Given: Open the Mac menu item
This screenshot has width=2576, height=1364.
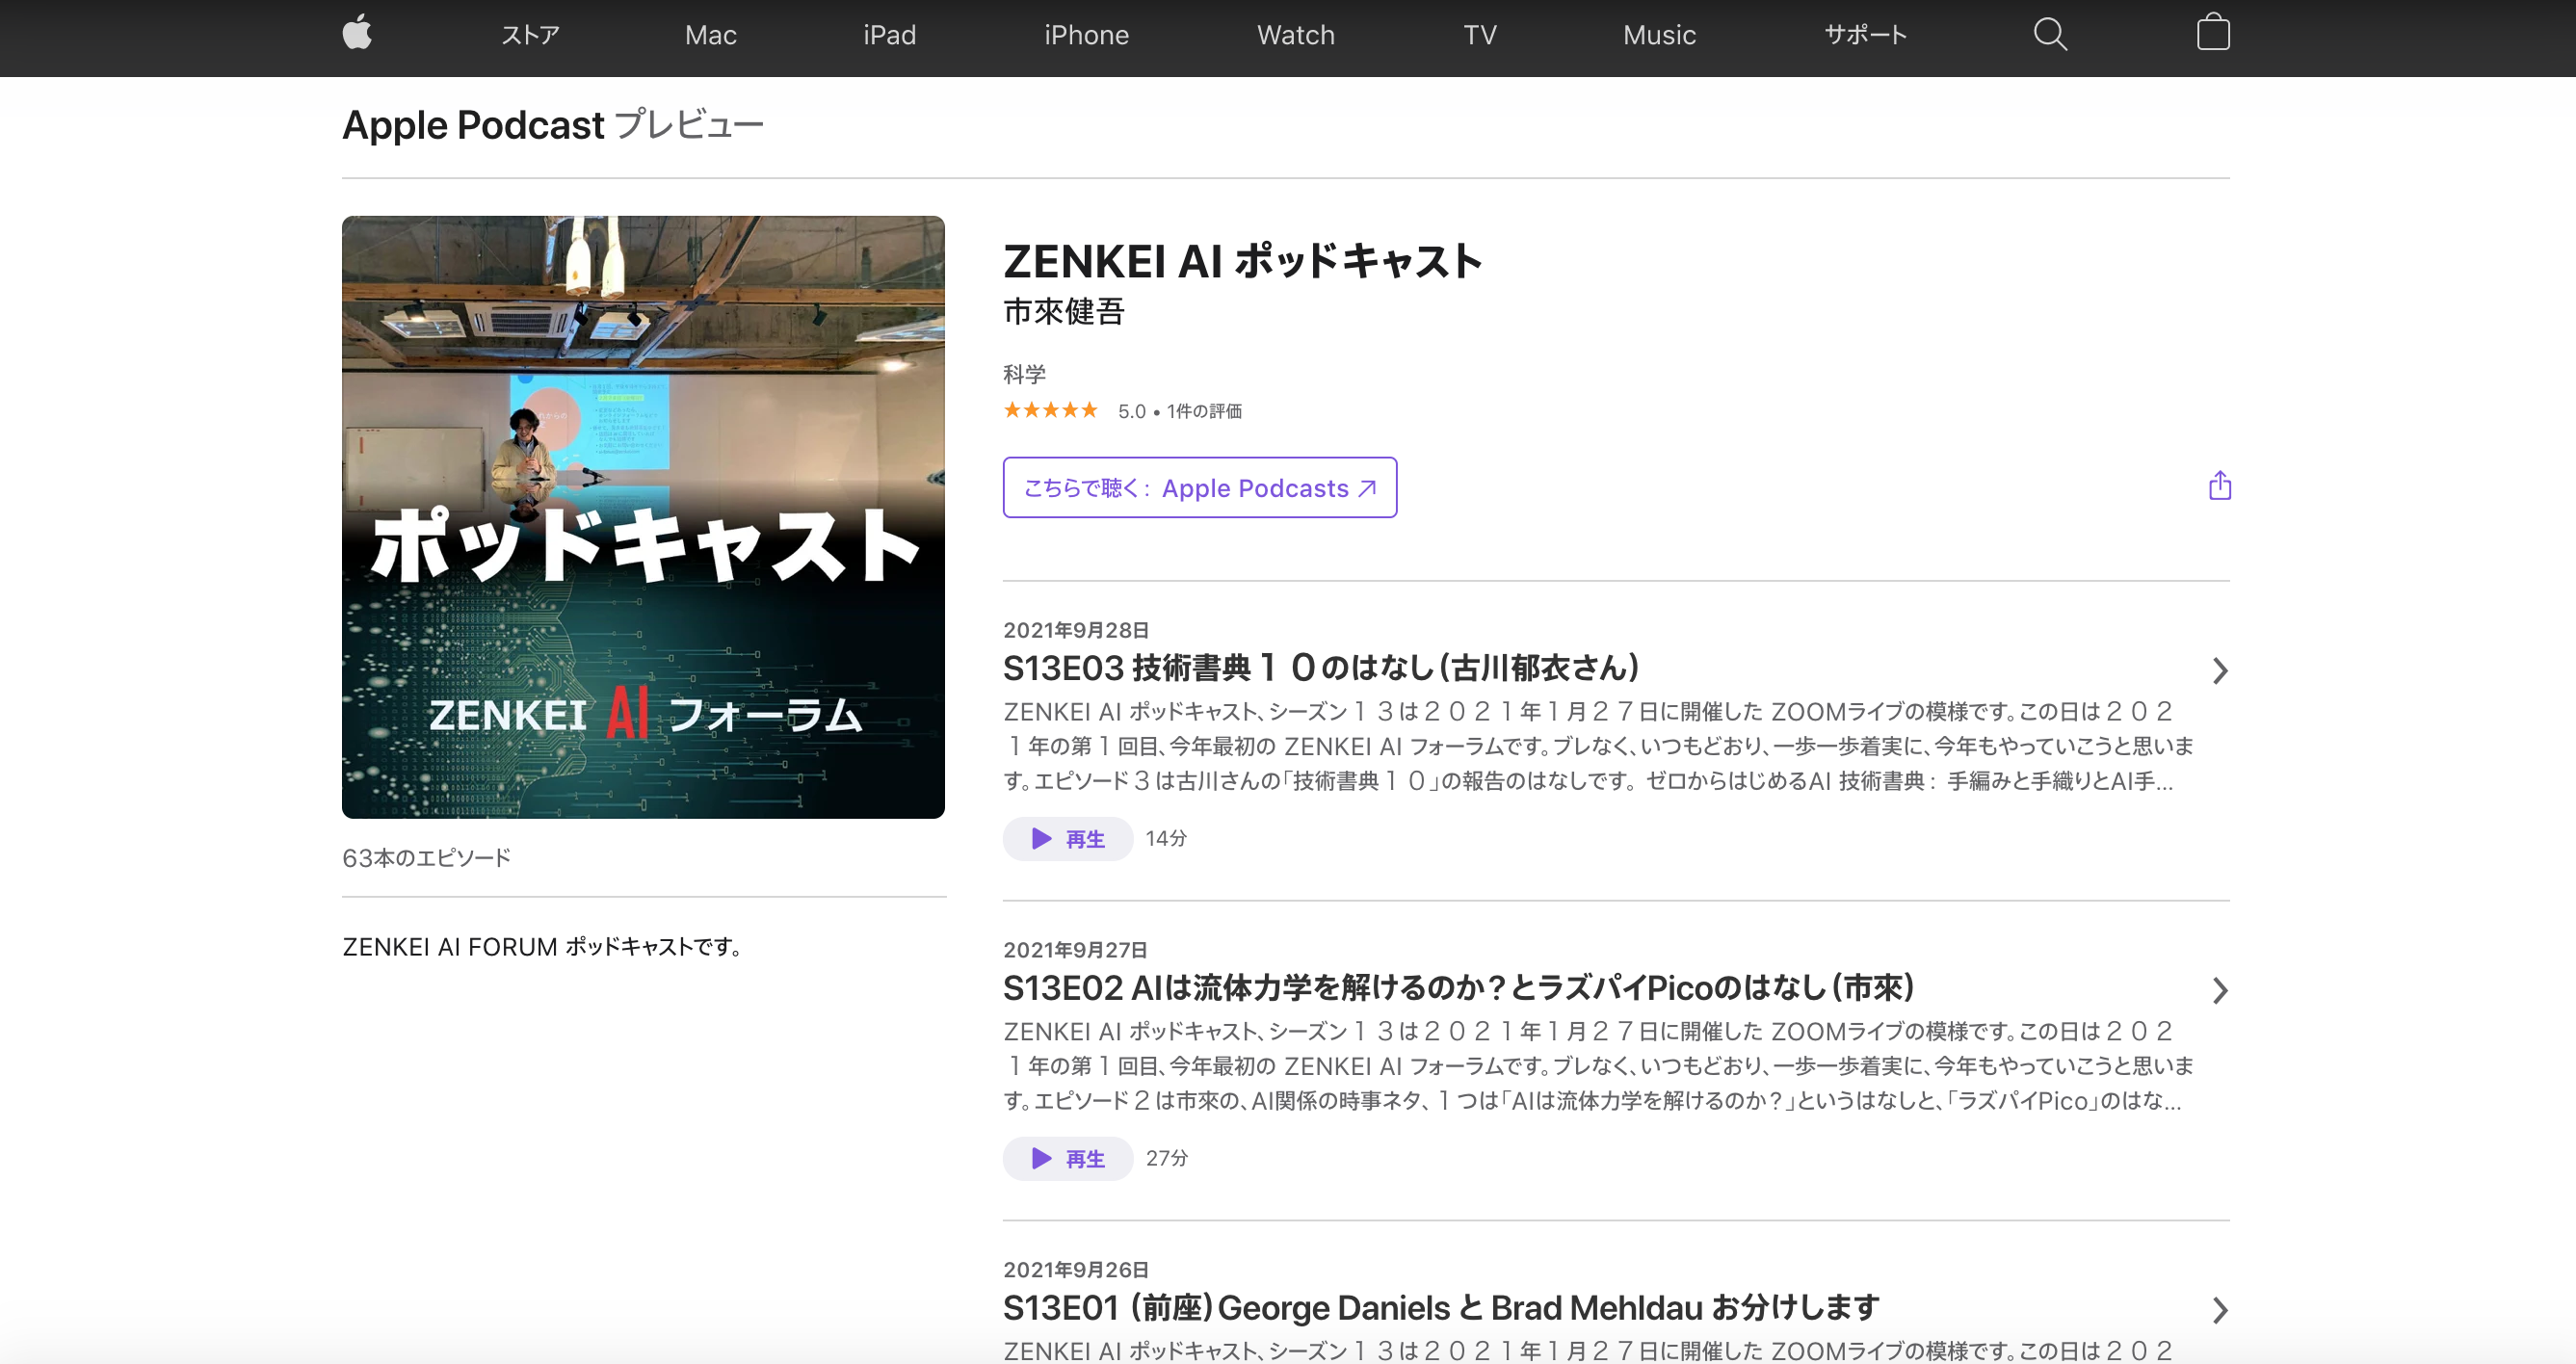Looking at the screenshot, I should [x=711, y=35].
